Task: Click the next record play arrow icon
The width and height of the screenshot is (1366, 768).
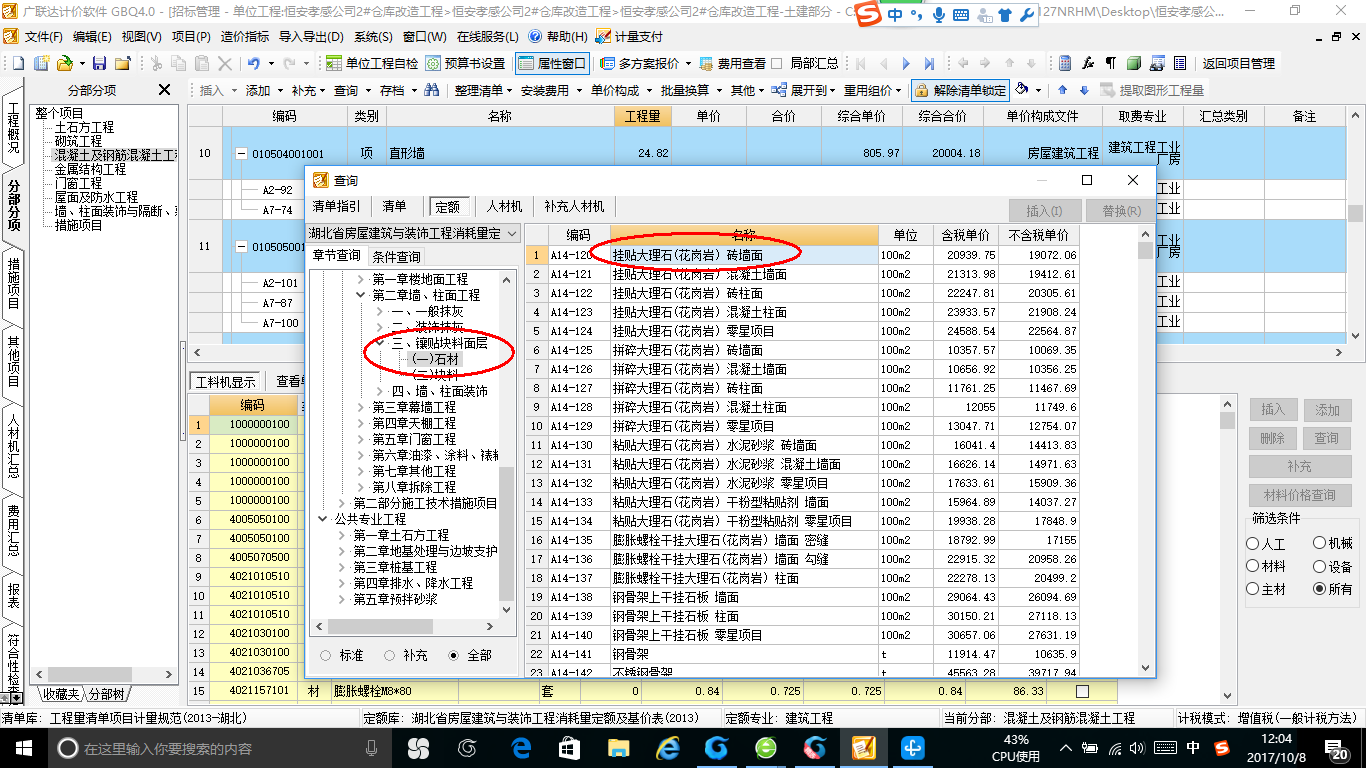Action: pos(907,63)
